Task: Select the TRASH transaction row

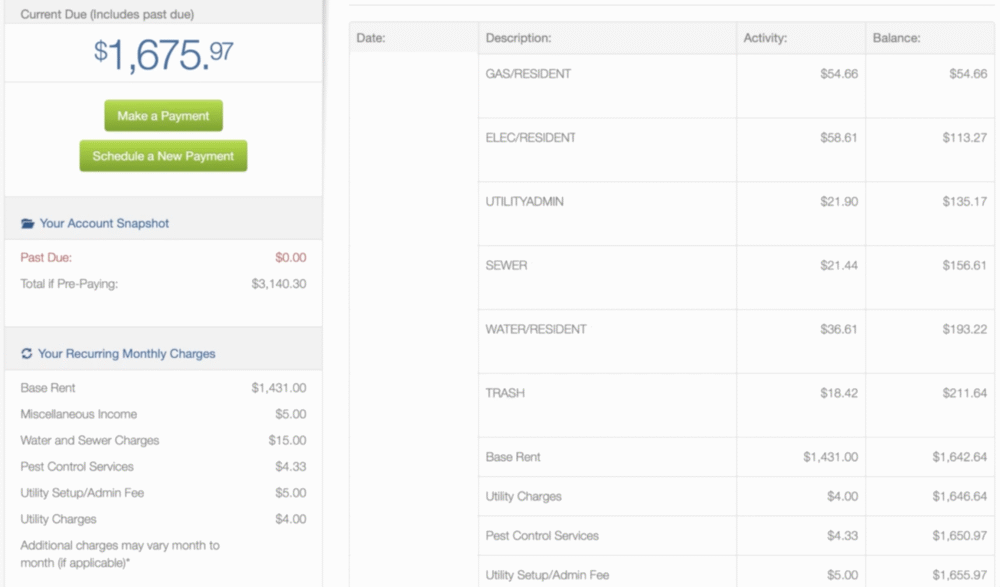Action: [x=504, y=393]
